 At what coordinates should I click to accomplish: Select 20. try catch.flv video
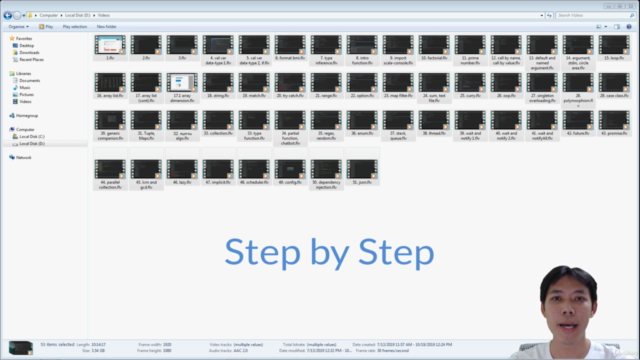click(290, 85)
